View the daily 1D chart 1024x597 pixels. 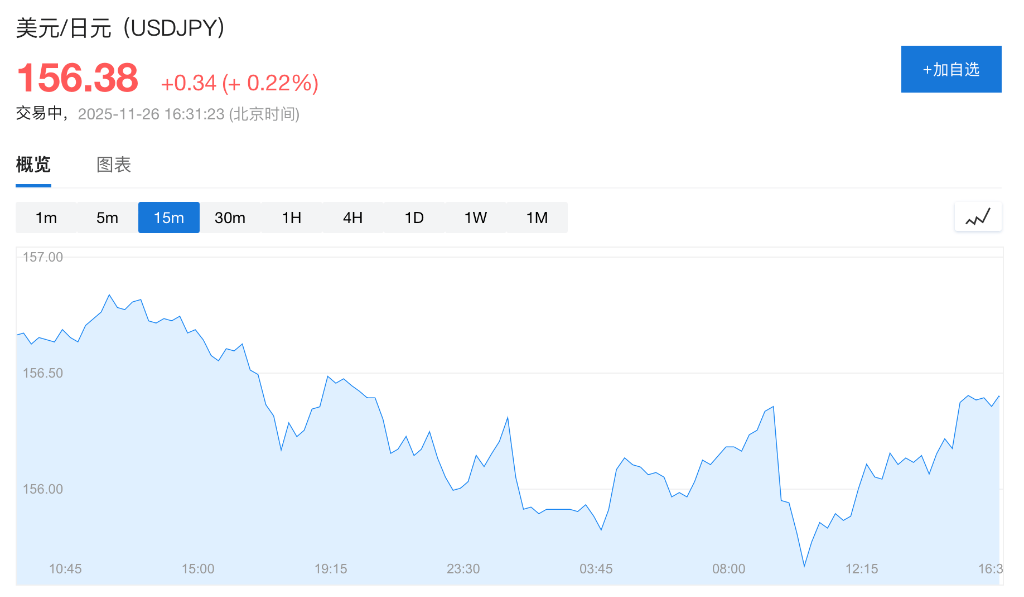point(414,217)
